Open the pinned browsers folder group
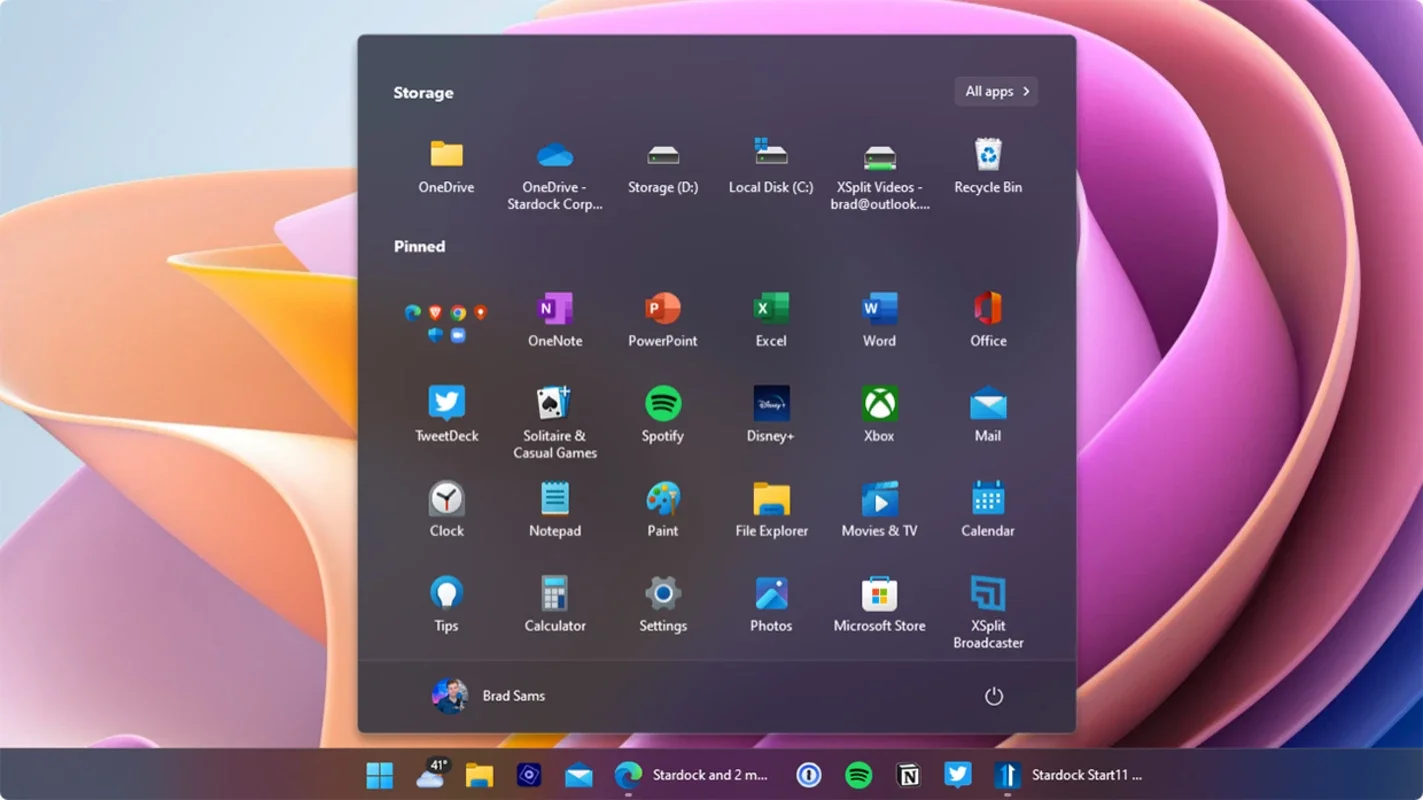The height and width of the screenshot is (800, 1423). click(x=446, y=322)
